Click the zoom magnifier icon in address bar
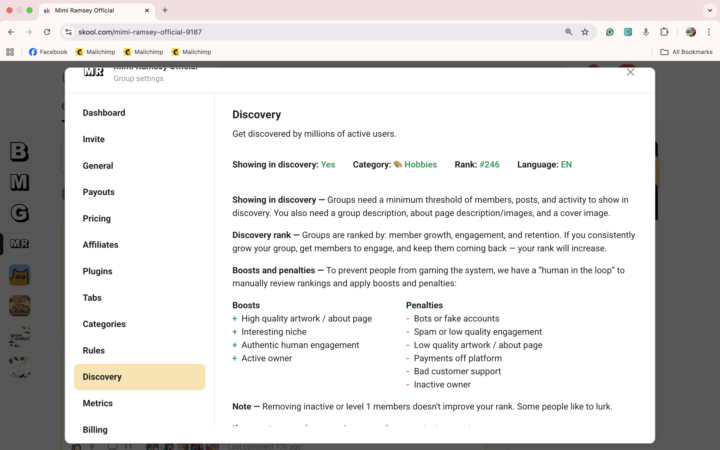 (568, 32)
